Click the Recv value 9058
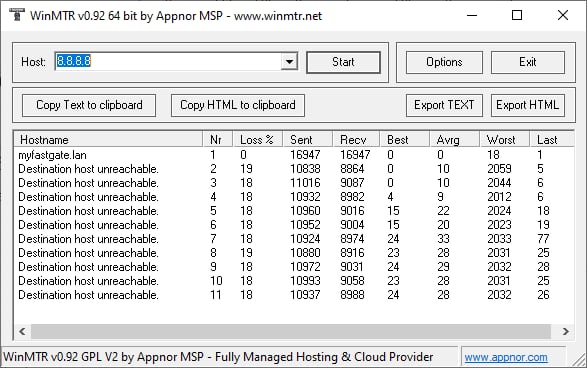587x368 pixels. pyautogui.click(x=352, y=281)
